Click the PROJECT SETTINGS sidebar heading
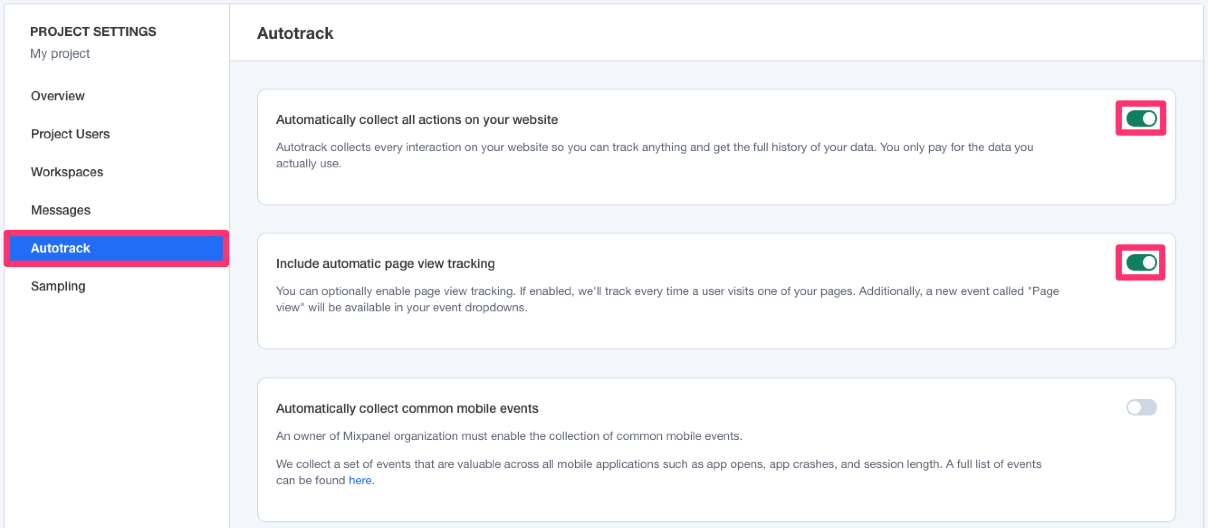Image resolution: width=1208 pixels, height=528 pixels. pos(93,32)
